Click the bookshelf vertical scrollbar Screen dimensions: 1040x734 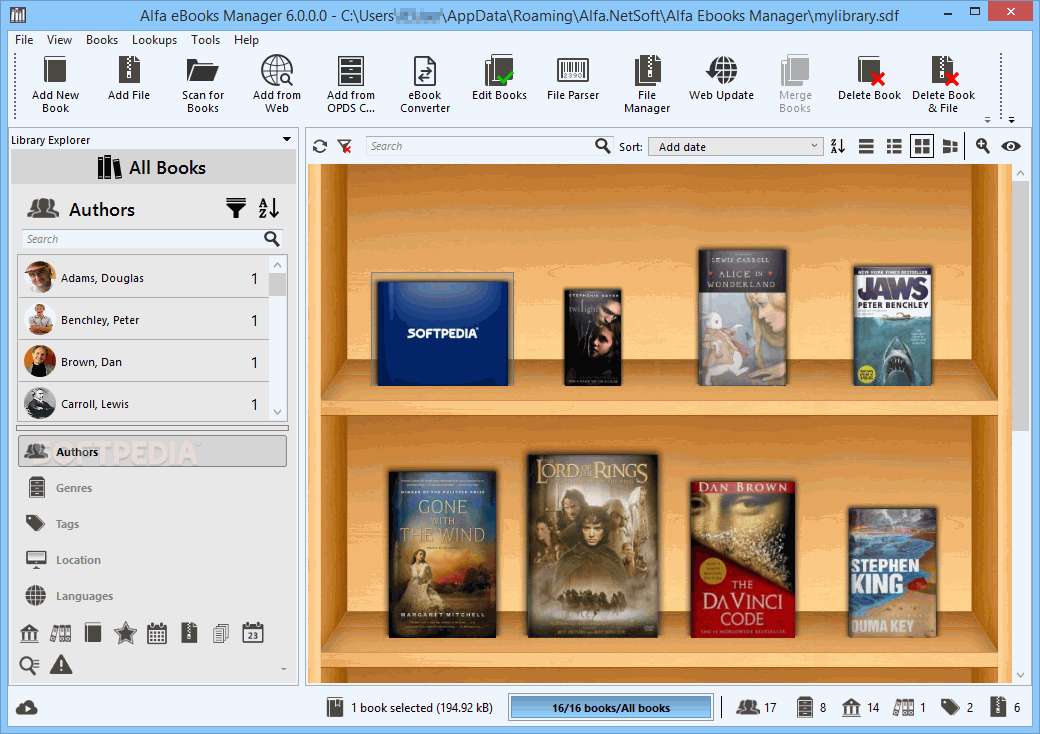[1020, 305]
